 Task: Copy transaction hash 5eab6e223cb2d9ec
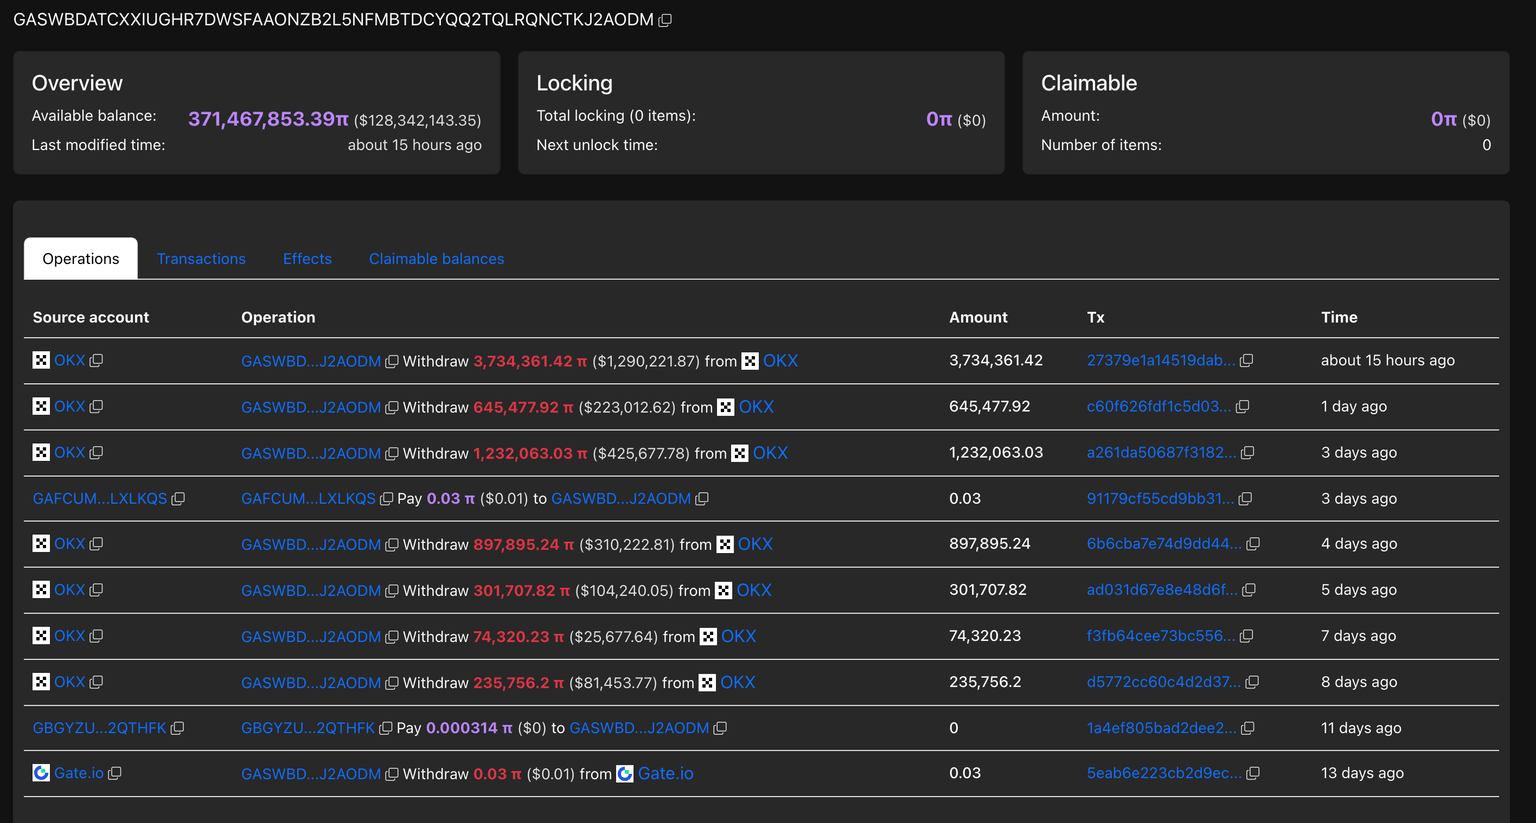[1253, 774]
